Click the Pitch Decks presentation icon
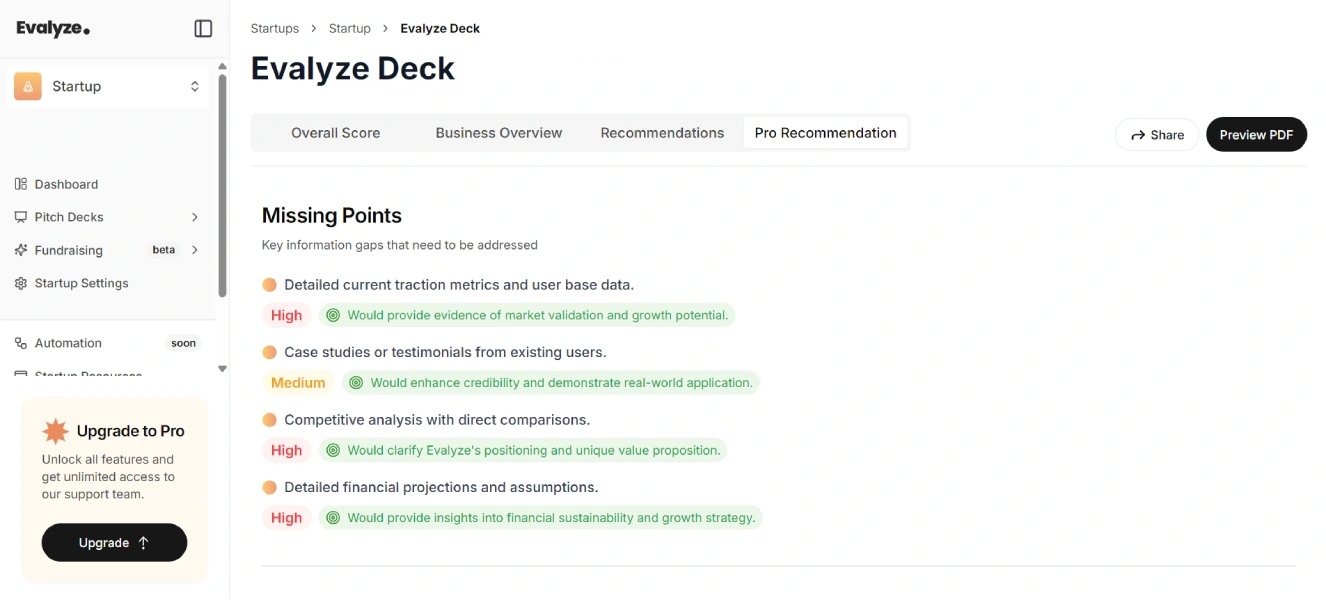1326x600 pixels. coord(21,217)
